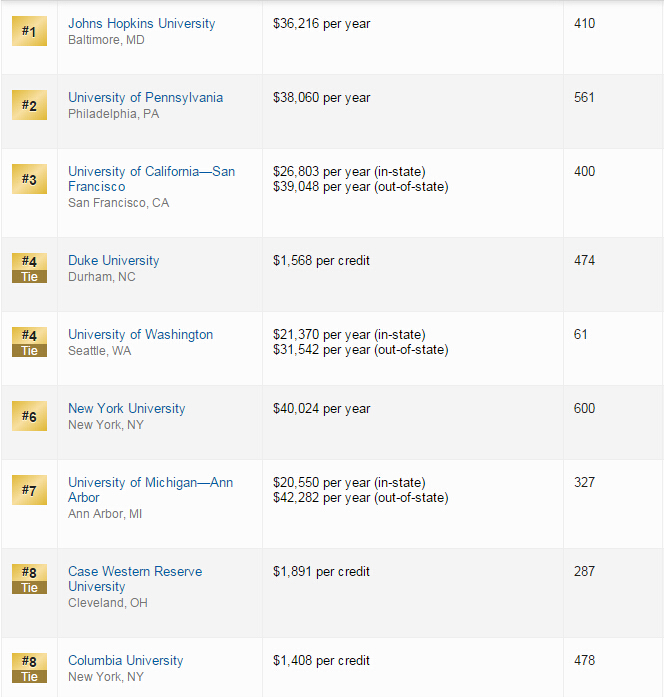Select the Seattle, WA location text
The image size is (664, 697).
pyautogui.click(x=100, y=351)
